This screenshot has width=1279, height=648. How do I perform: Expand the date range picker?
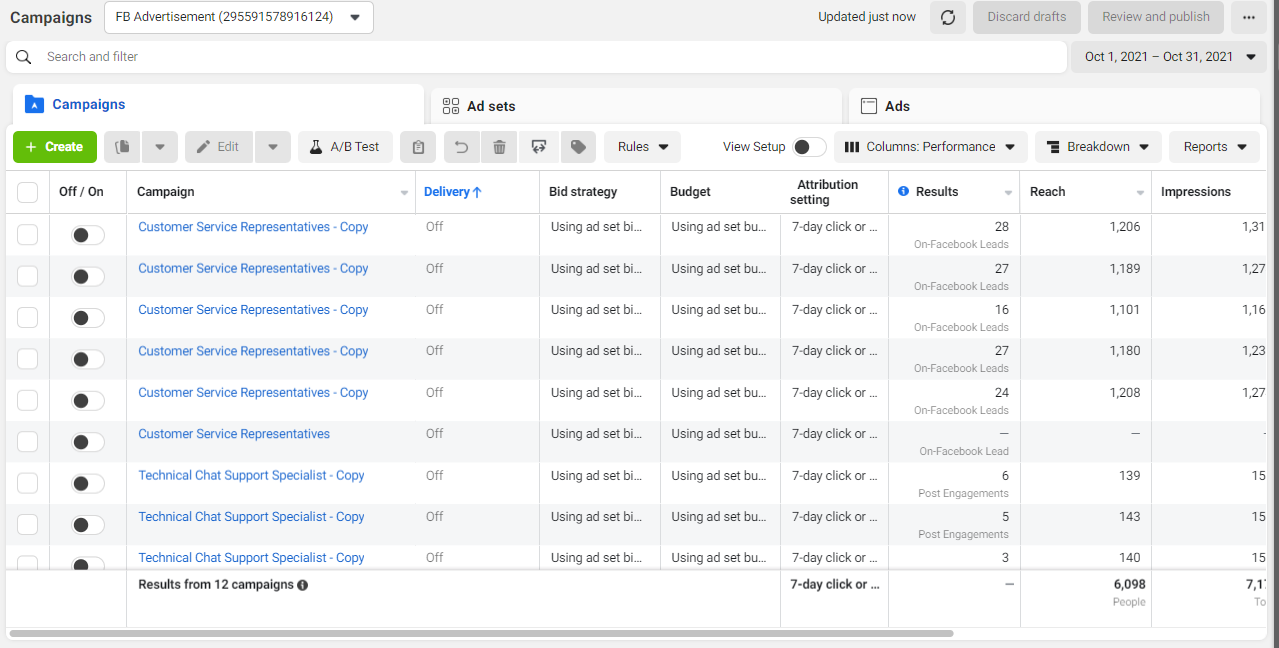1169,57
